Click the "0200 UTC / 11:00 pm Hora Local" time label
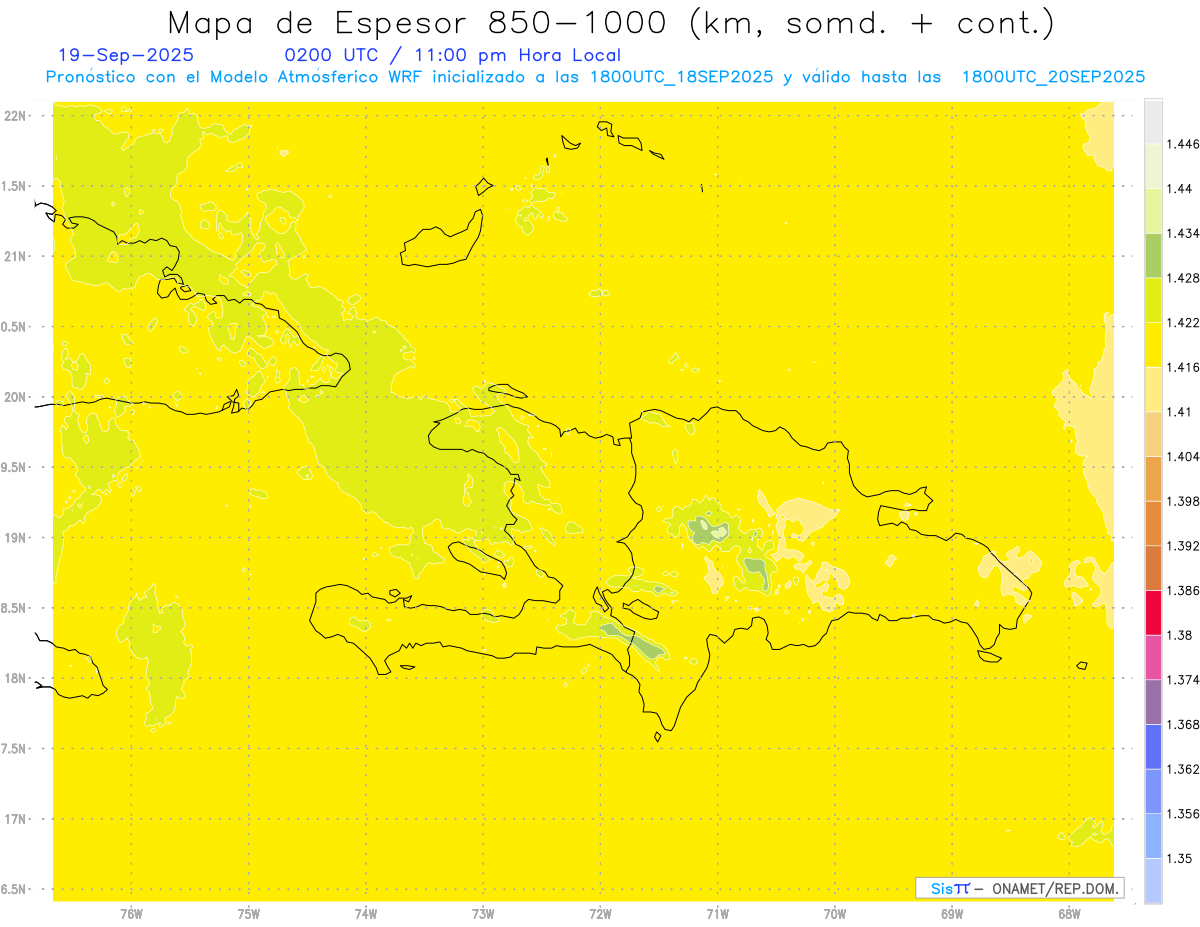 [x=453, y=55]
